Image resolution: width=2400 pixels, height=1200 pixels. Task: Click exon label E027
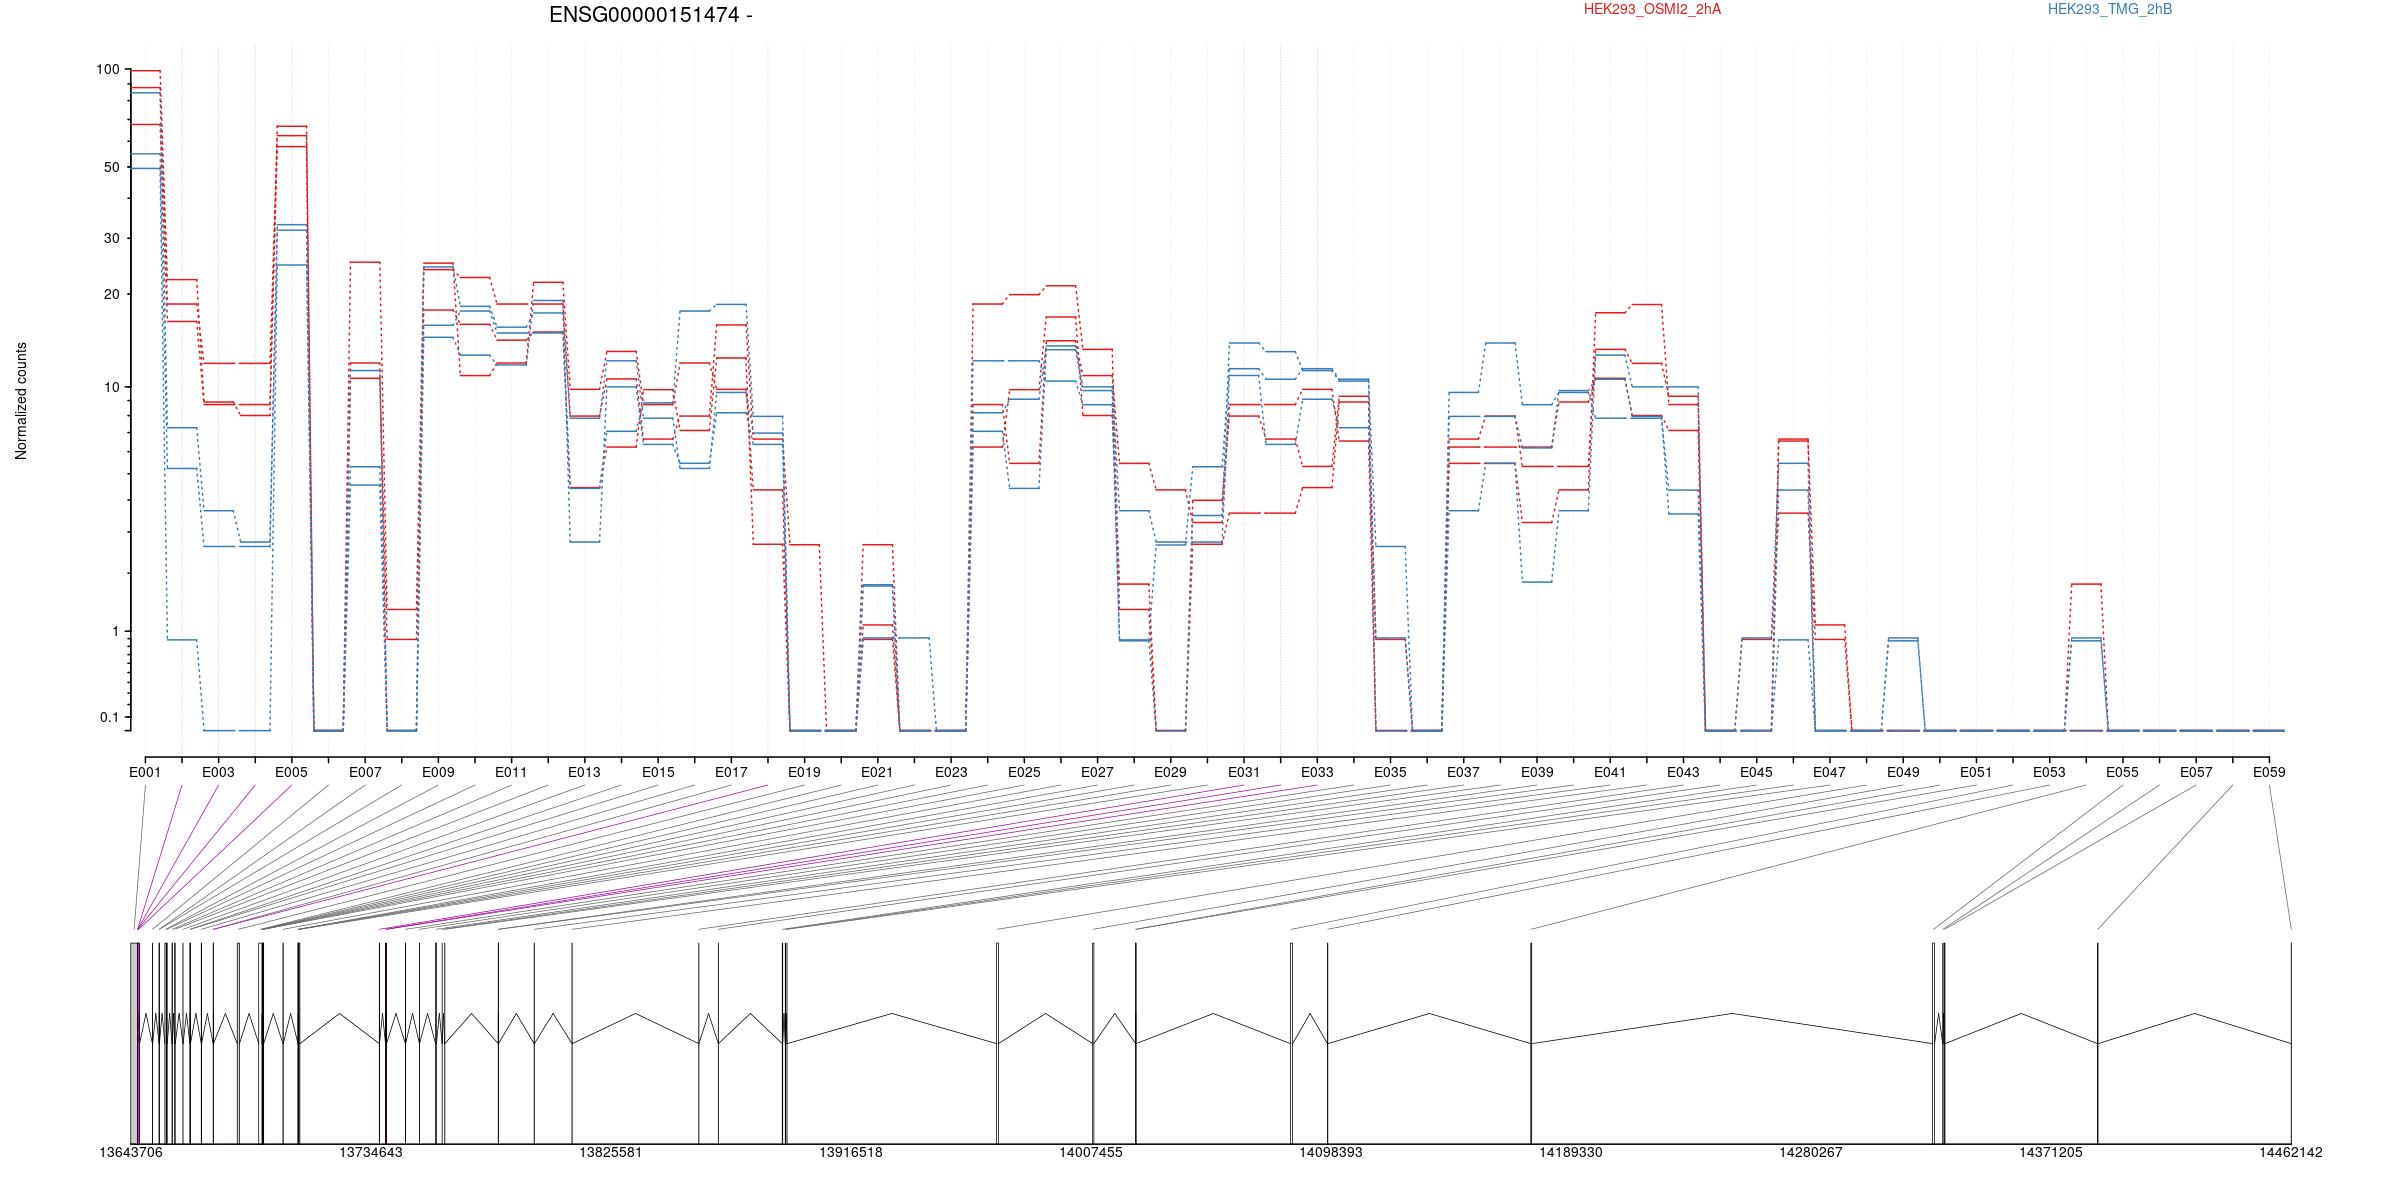[1097, 772]
